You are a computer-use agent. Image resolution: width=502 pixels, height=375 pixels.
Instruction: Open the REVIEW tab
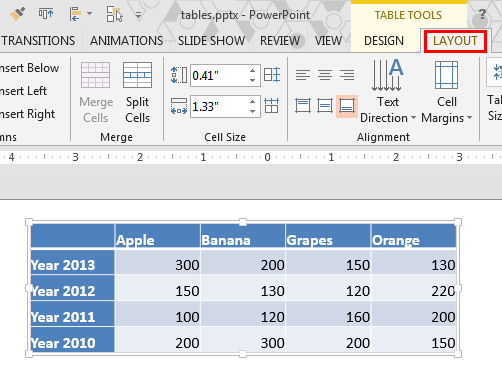coord(280,41)
